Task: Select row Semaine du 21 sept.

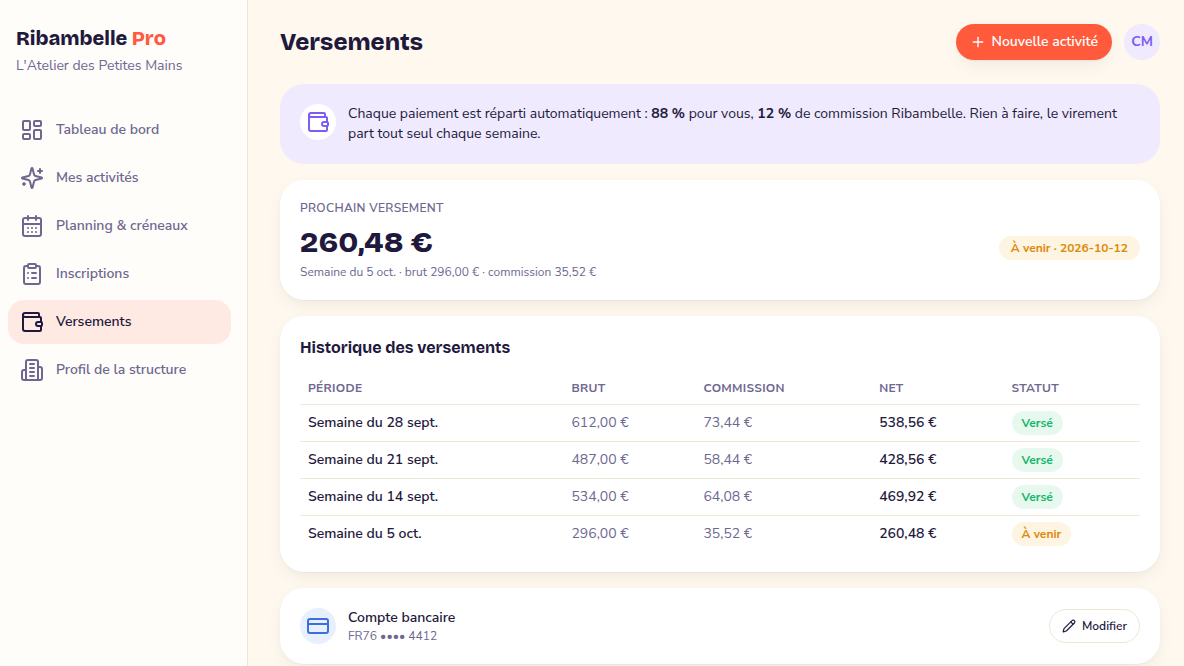Action: click(720, 460)
